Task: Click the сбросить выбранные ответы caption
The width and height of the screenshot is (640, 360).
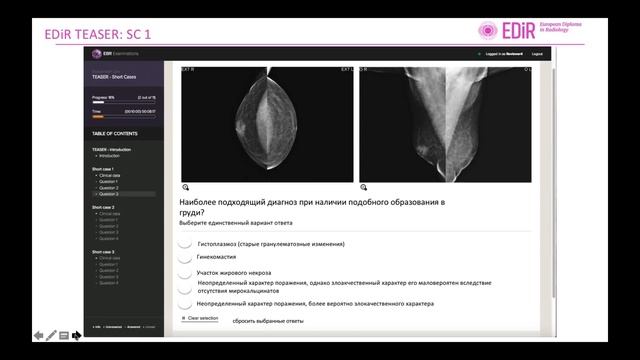Action: [x=268, y=321]
